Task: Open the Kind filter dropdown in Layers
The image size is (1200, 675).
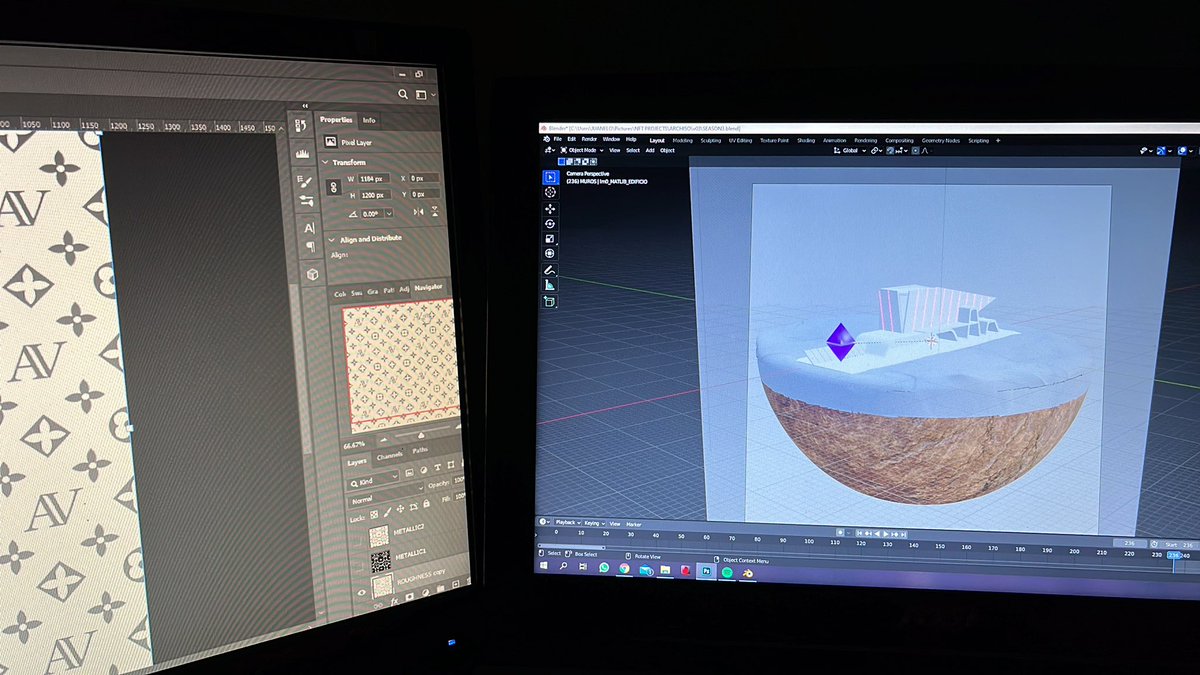Action: click(374, 481)
